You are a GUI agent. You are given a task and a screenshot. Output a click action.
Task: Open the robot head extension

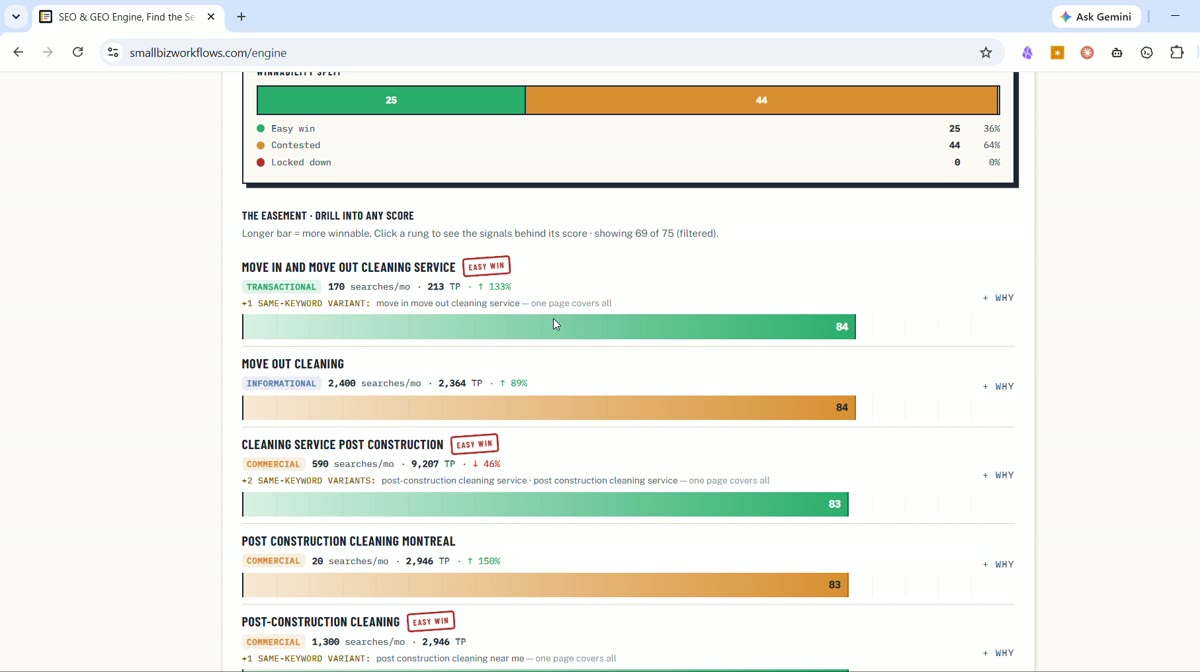point(1117,53)
